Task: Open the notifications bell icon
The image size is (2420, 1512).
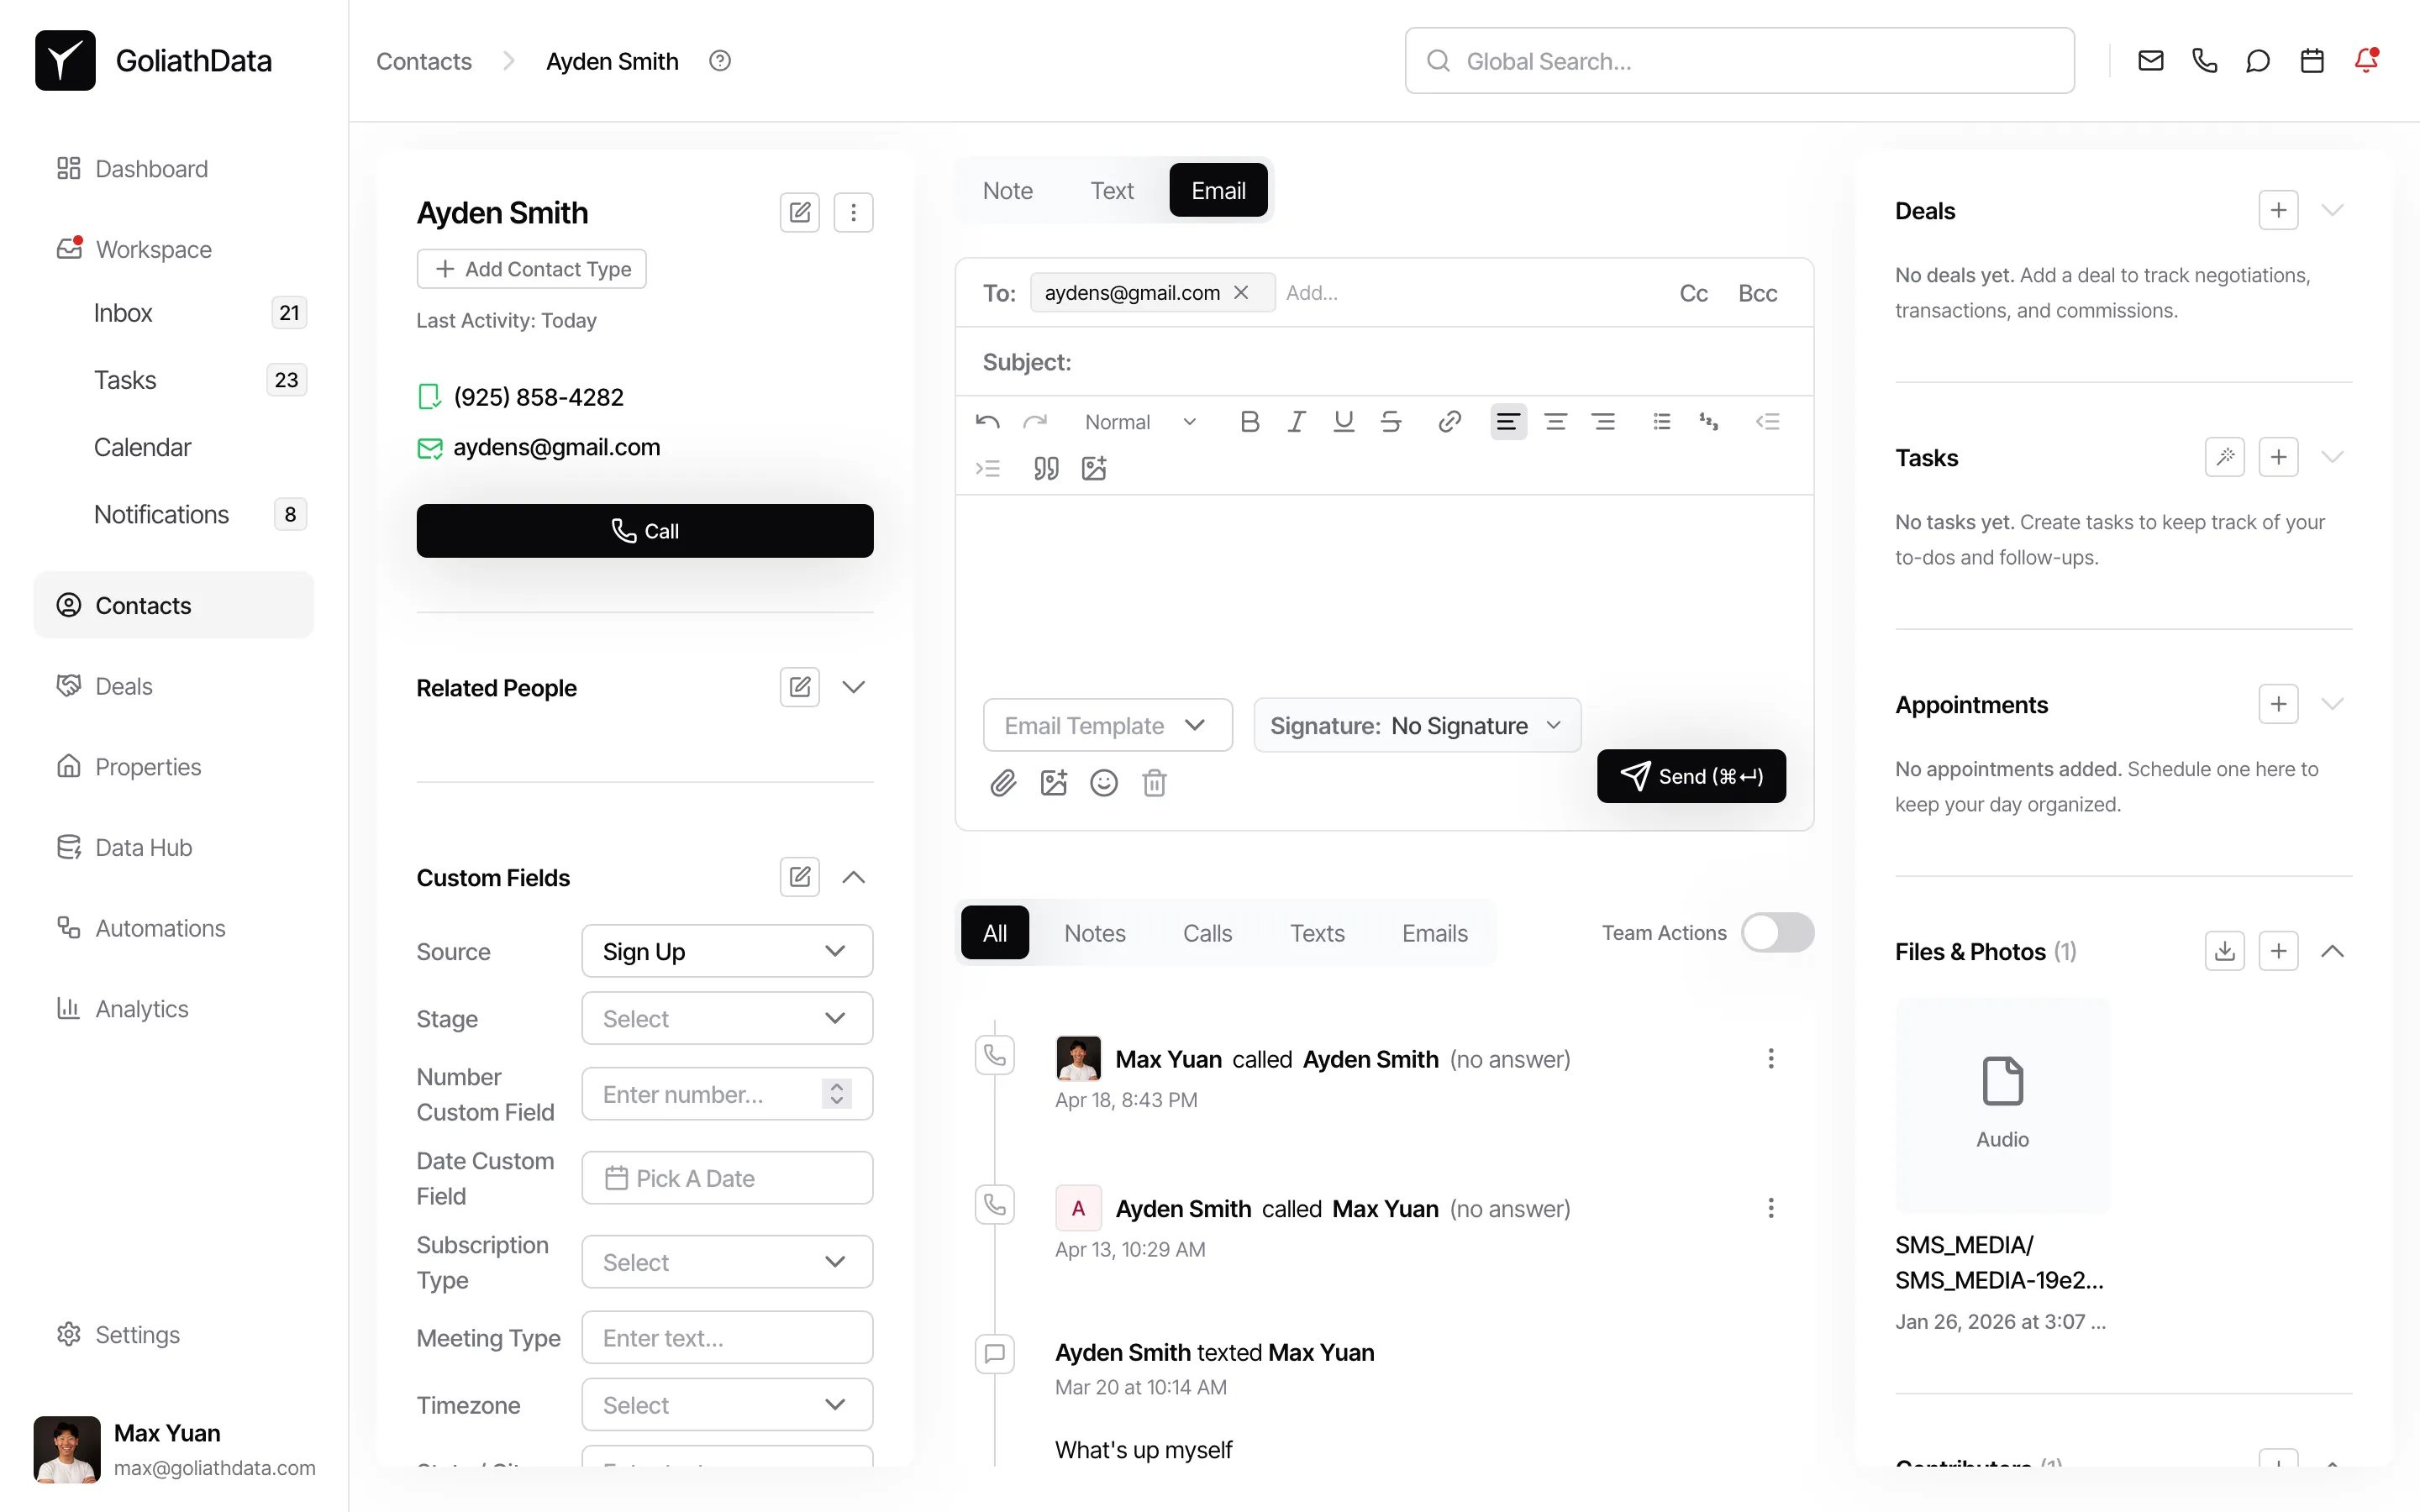Action: pyautogui.click(x=2366, y=60)
